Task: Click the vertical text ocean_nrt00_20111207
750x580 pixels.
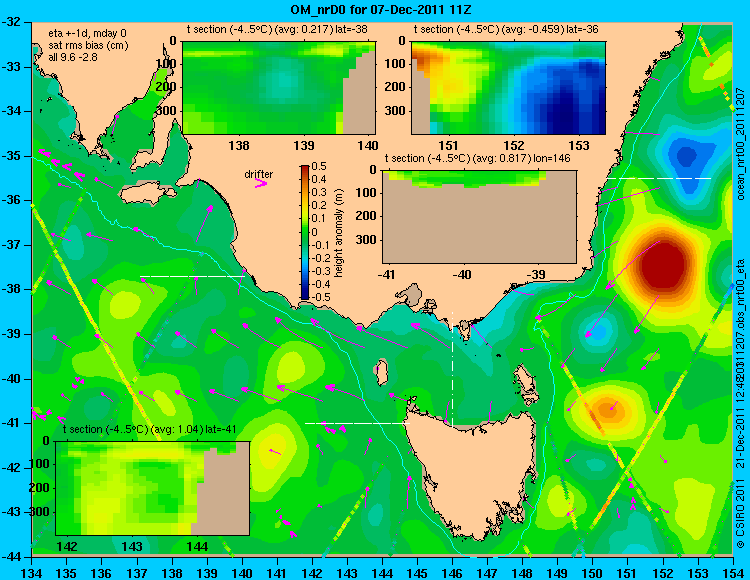Action: (740, 143)
